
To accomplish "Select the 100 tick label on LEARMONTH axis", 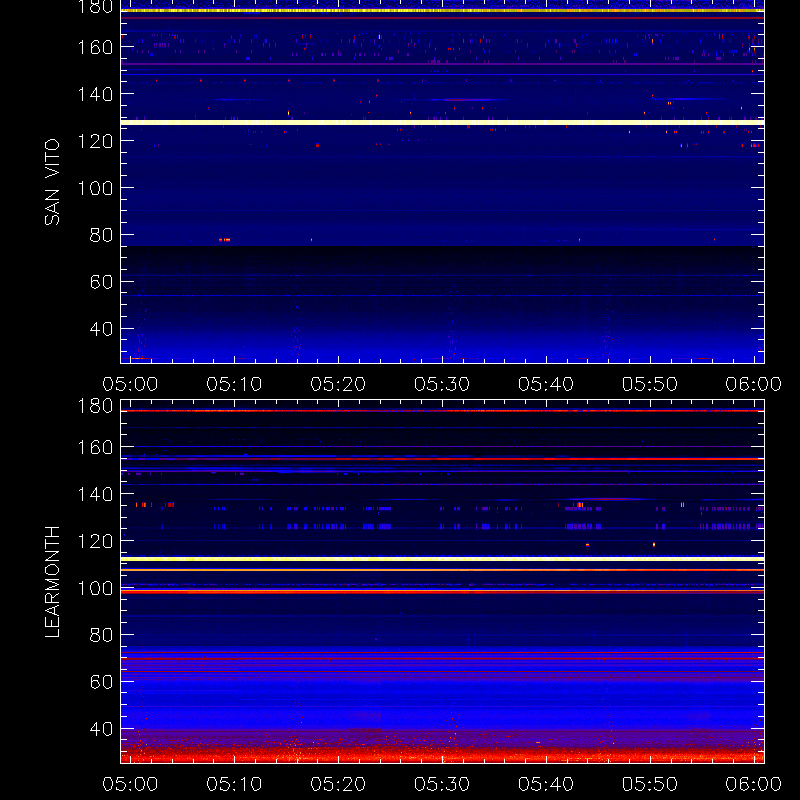I will point(95,588).
